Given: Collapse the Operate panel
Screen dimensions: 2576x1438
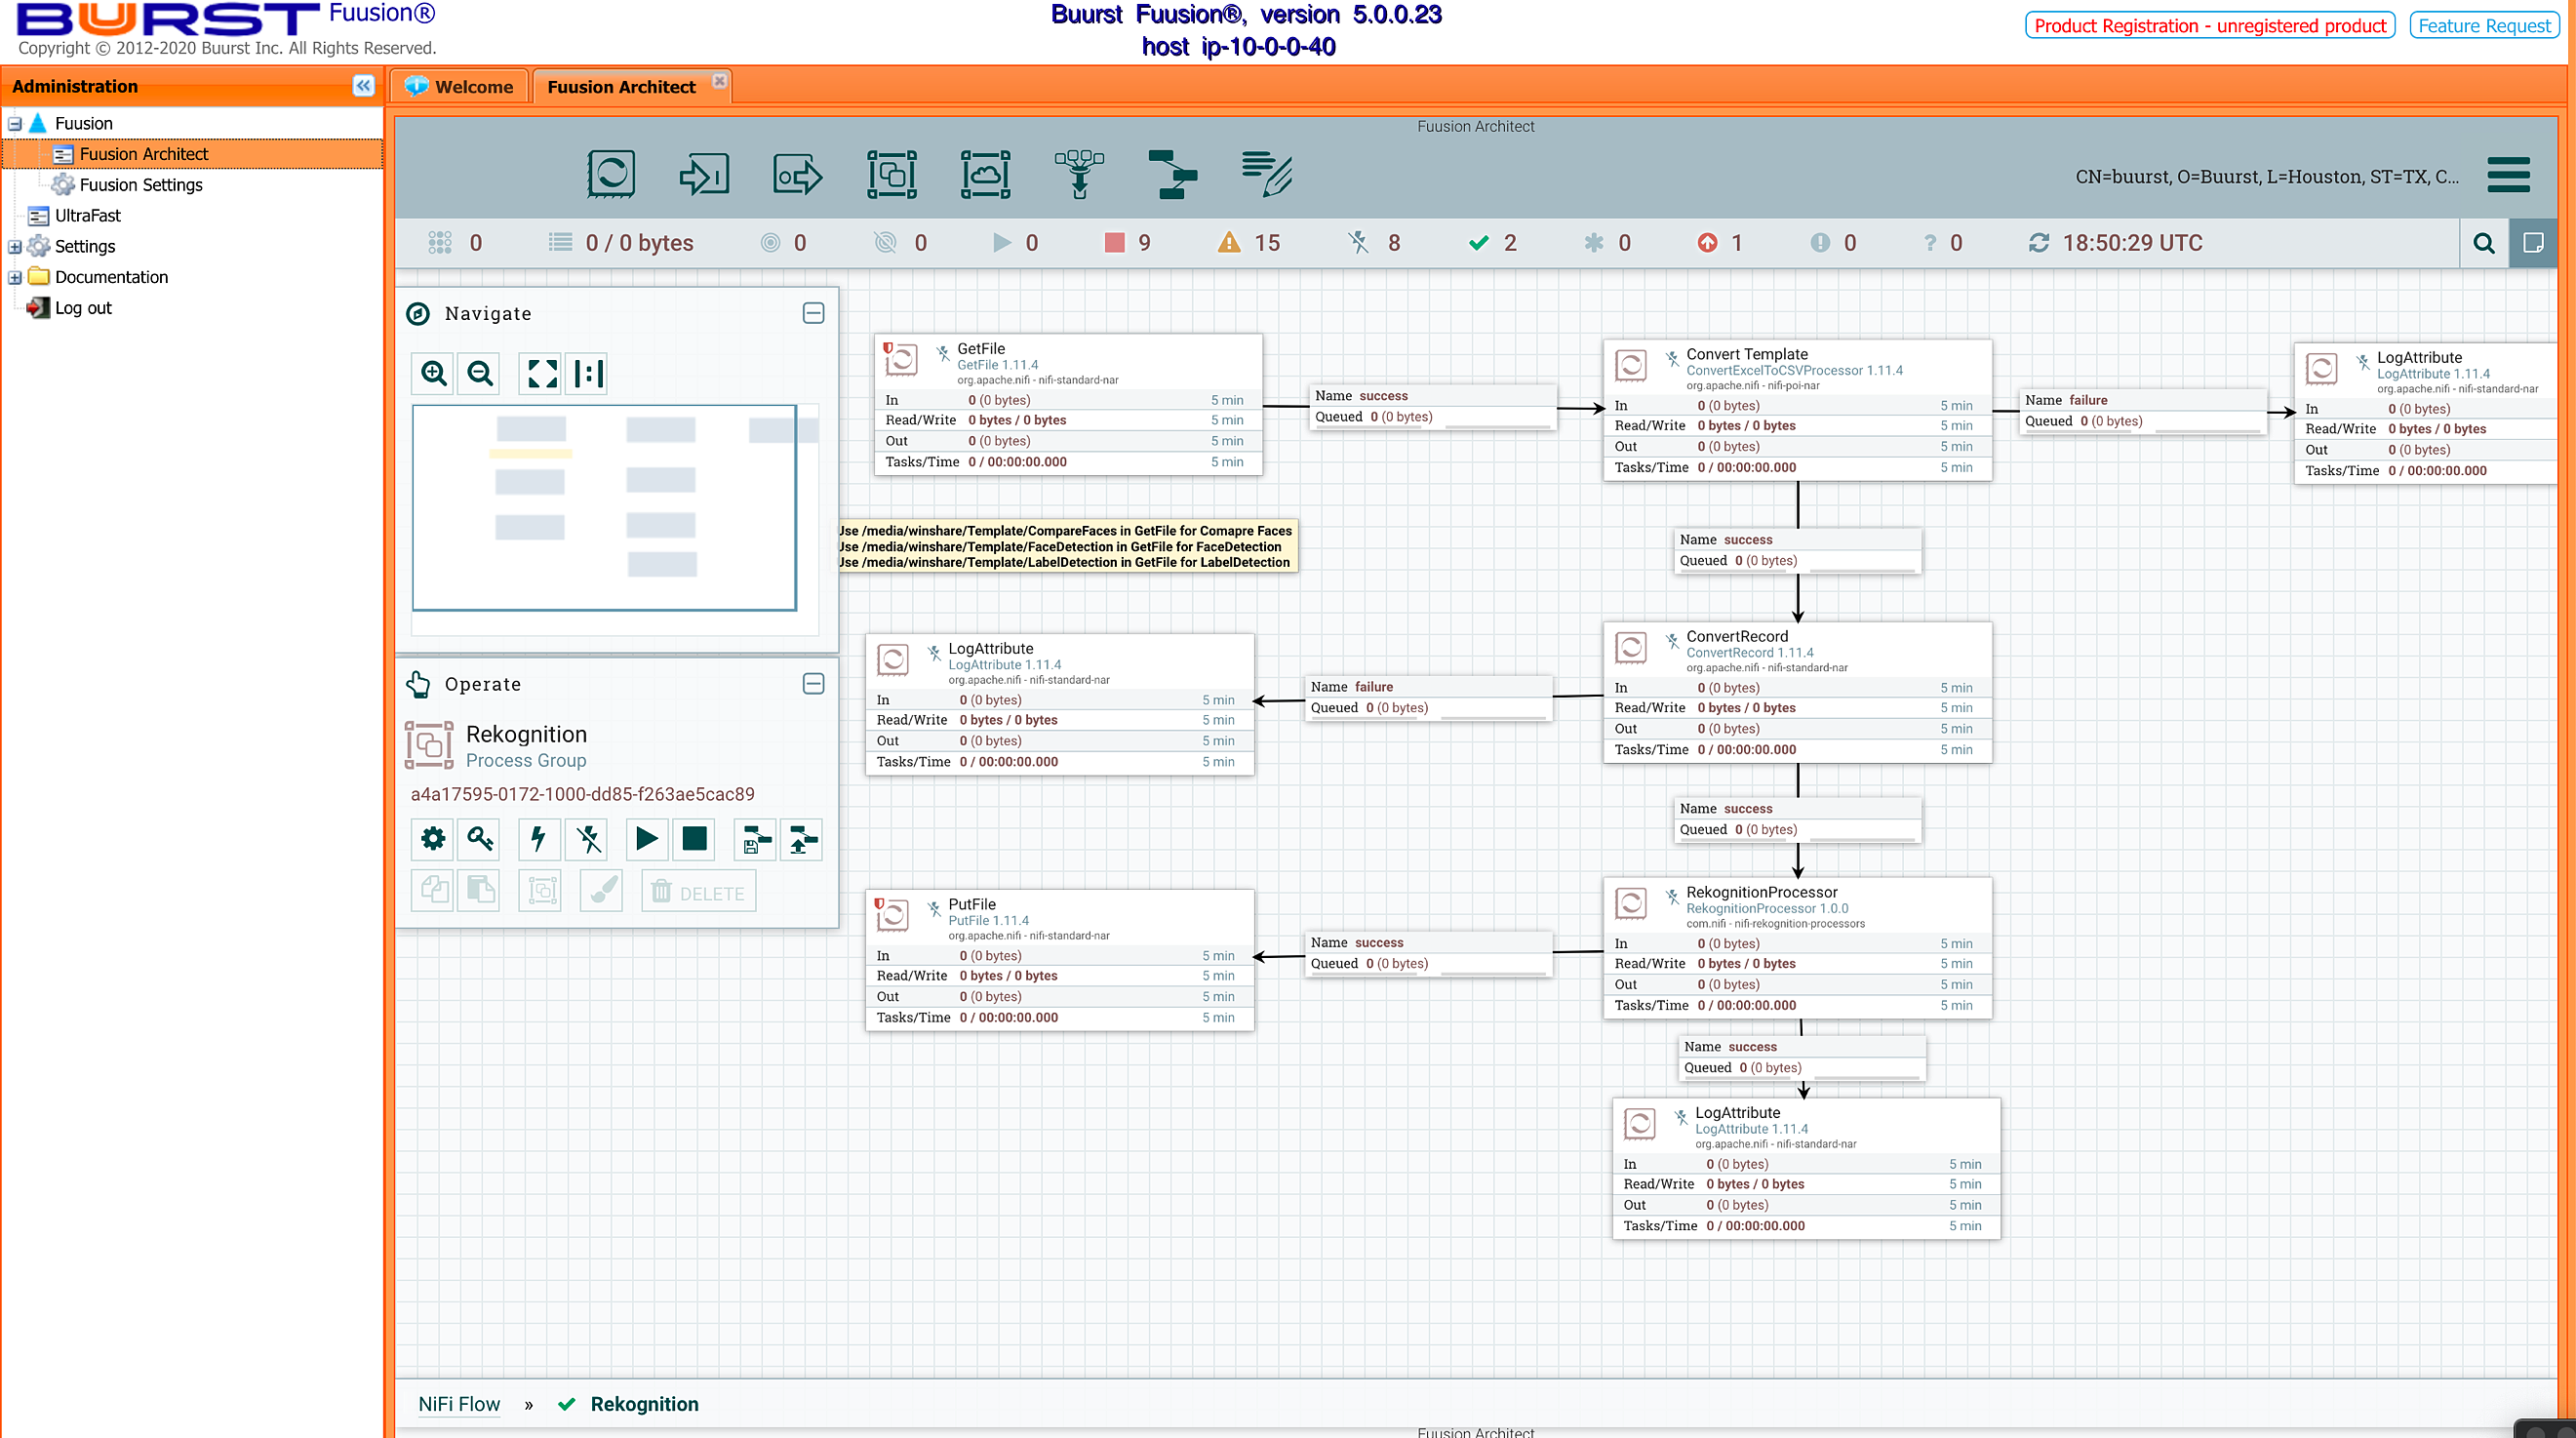Looking at the screenshot, I should click(813, 684).
